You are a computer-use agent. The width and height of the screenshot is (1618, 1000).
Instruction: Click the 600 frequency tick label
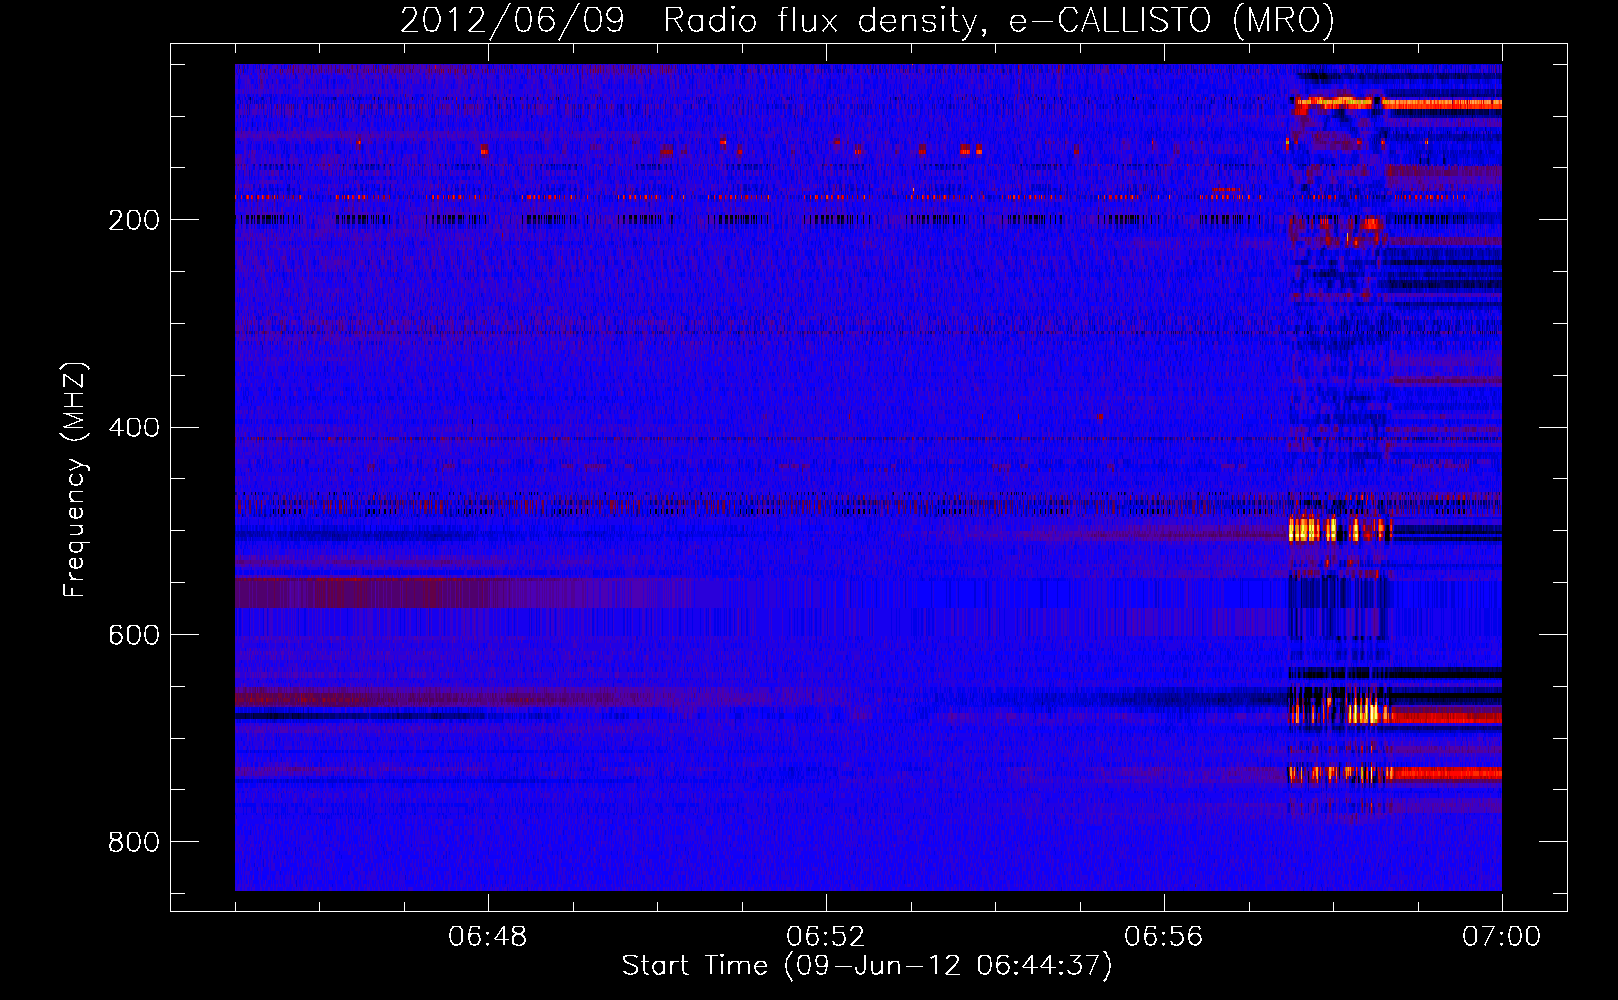133,636
